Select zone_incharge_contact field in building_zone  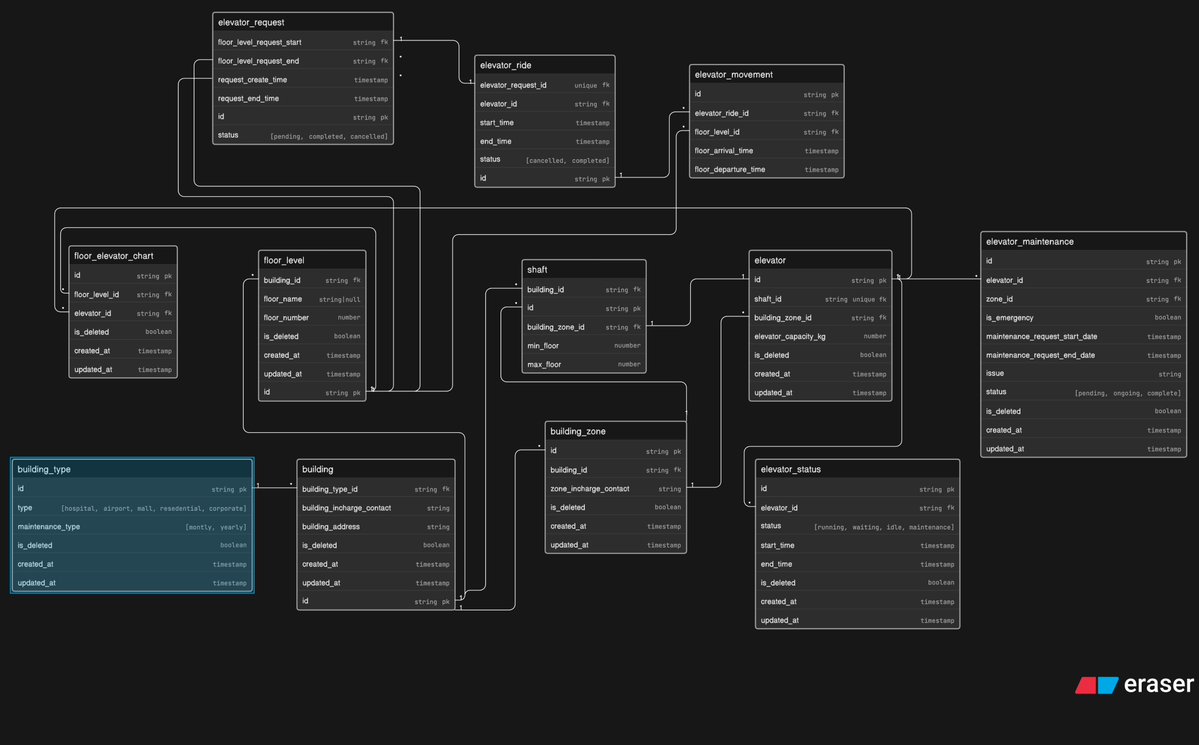coord(616,489)
